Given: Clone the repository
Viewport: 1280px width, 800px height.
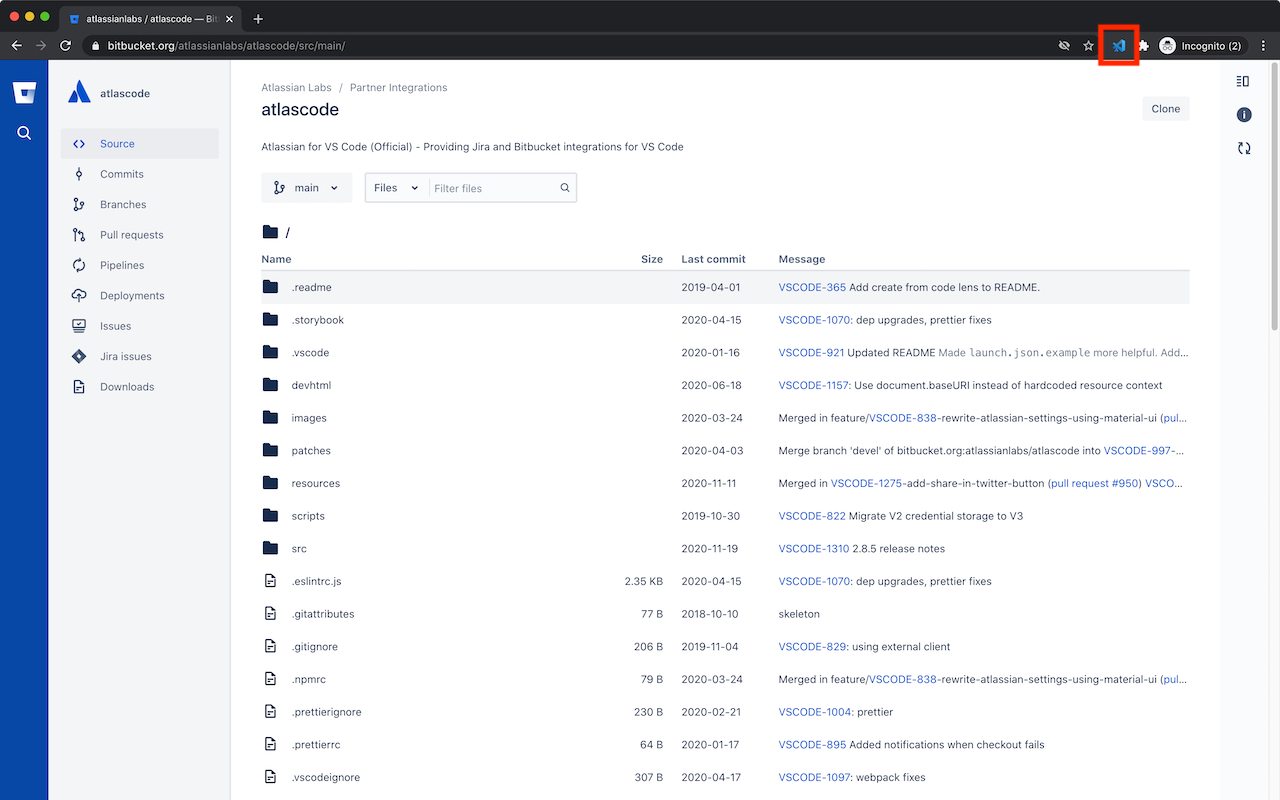Looking at the screenshot, I should point(1166,109).
